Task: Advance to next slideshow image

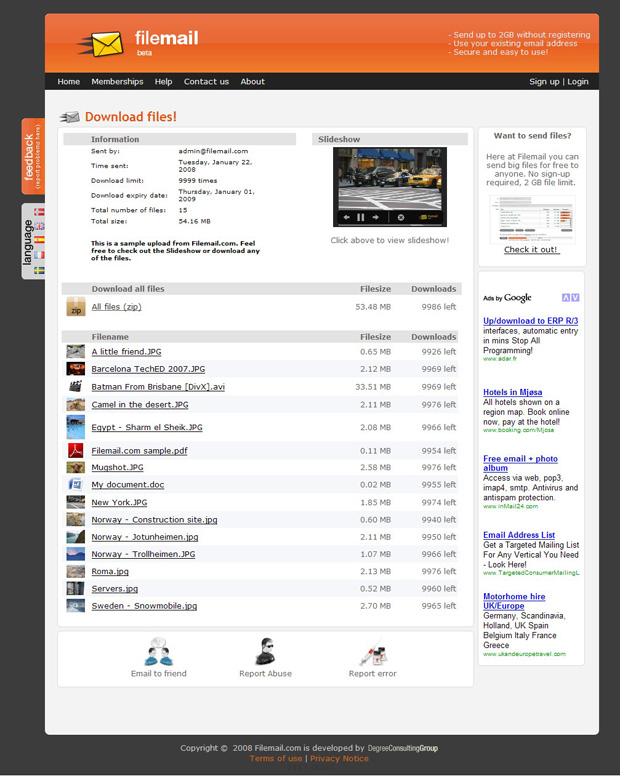Action: coord(376,217)
